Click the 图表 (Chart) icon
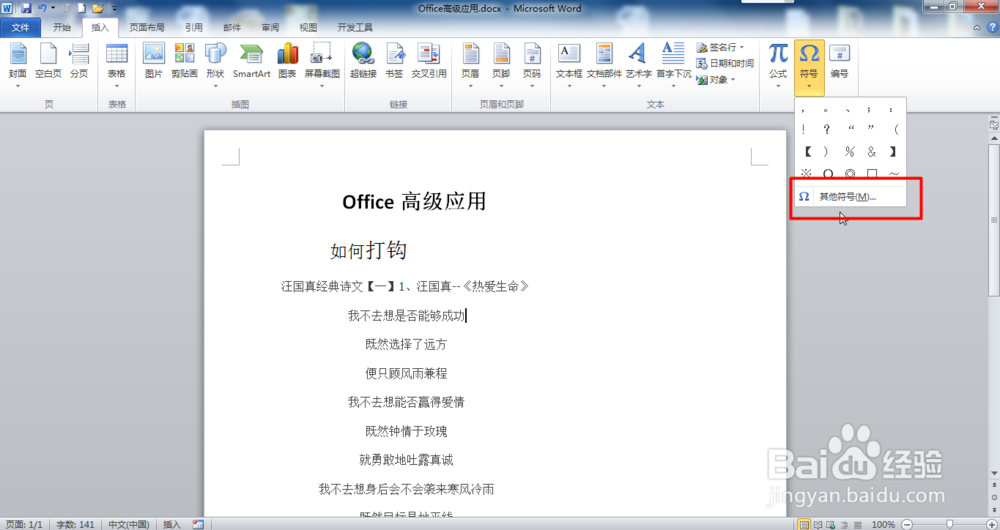 [x=288, y=62]
